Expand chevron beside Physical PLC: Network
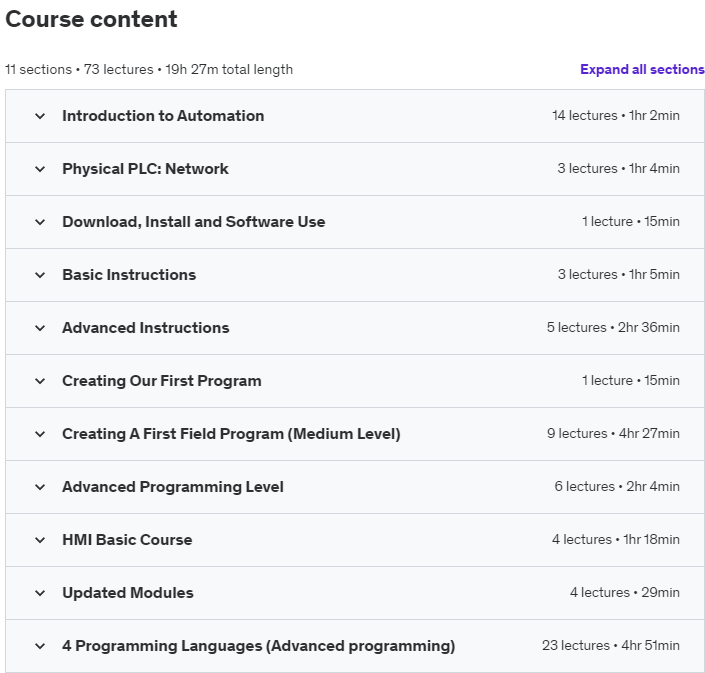 point(40,169)
